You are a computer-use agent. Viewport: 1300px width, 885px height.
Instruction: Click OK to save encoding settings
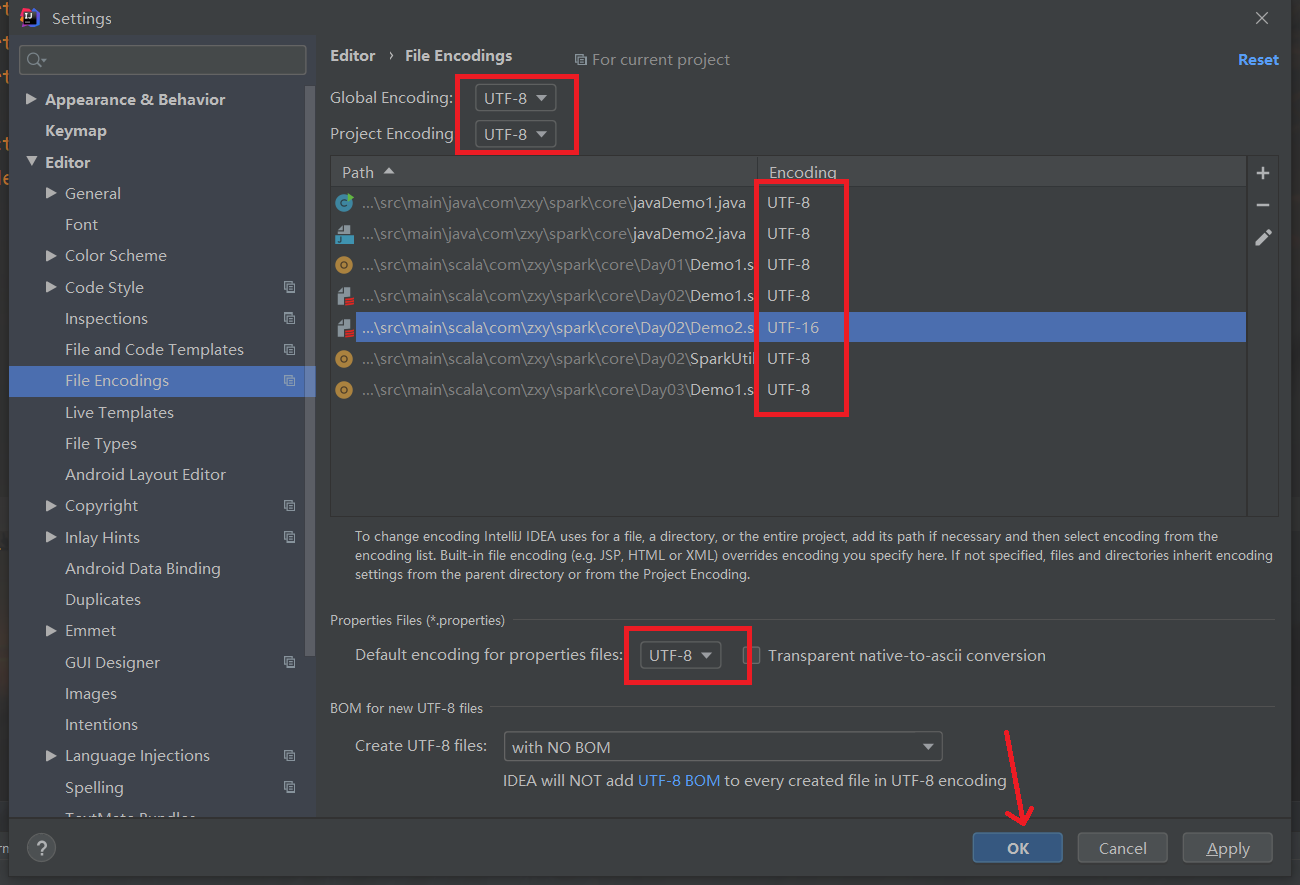(1017, 847)
